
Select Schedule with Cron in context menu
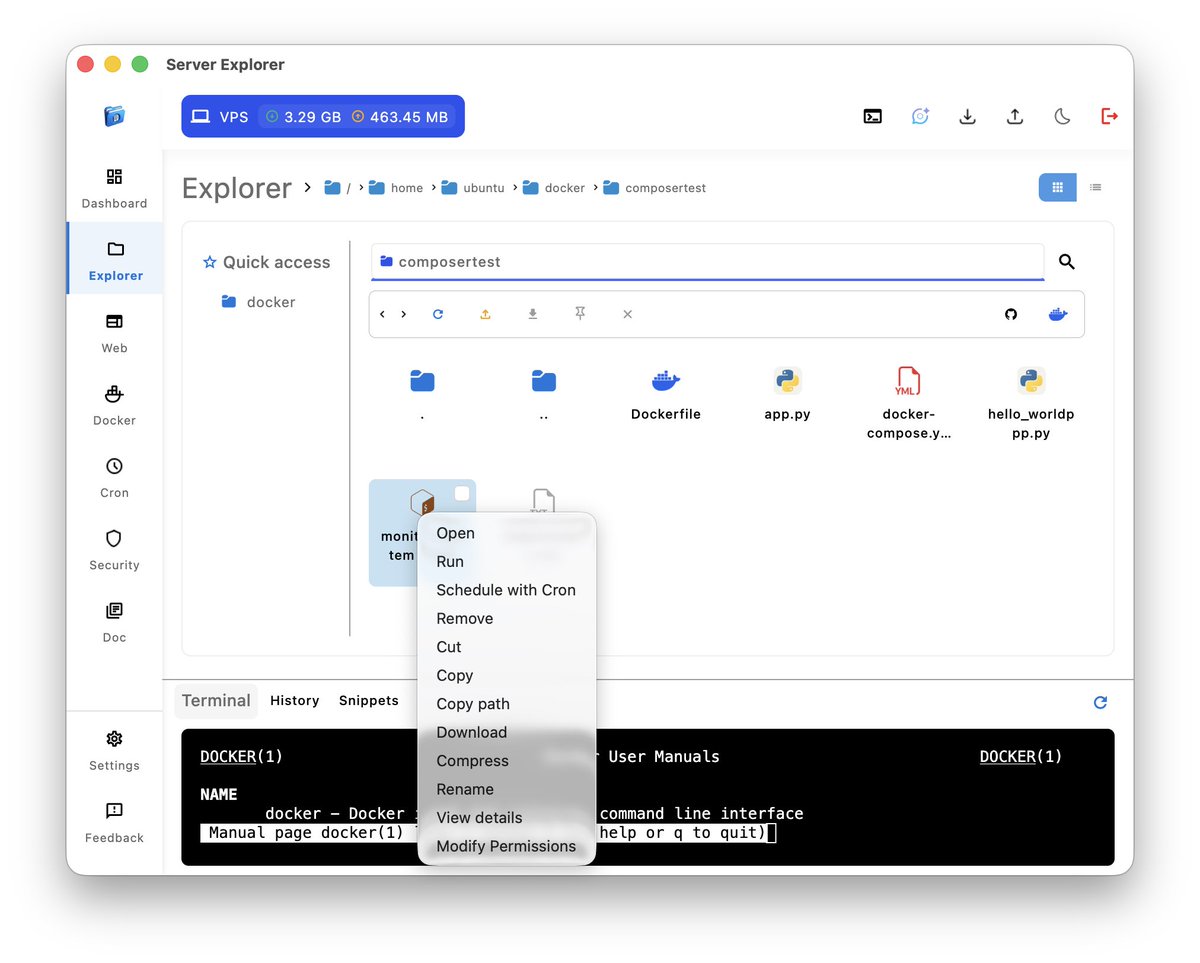506,590
